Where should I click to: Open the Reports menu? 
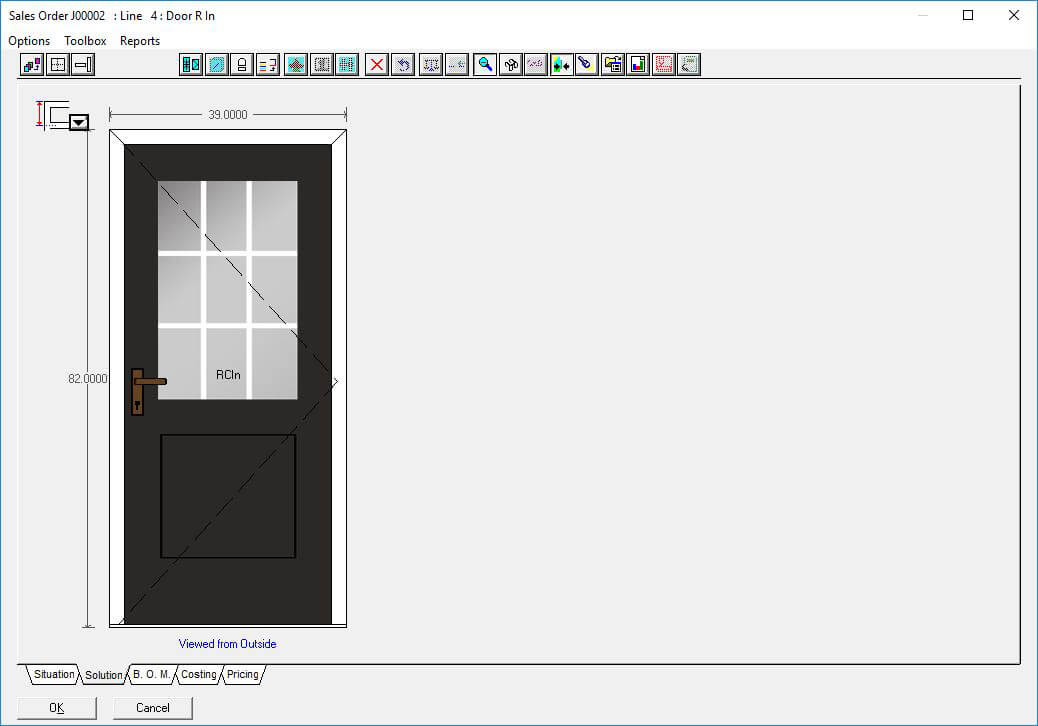tap(140, 41)
